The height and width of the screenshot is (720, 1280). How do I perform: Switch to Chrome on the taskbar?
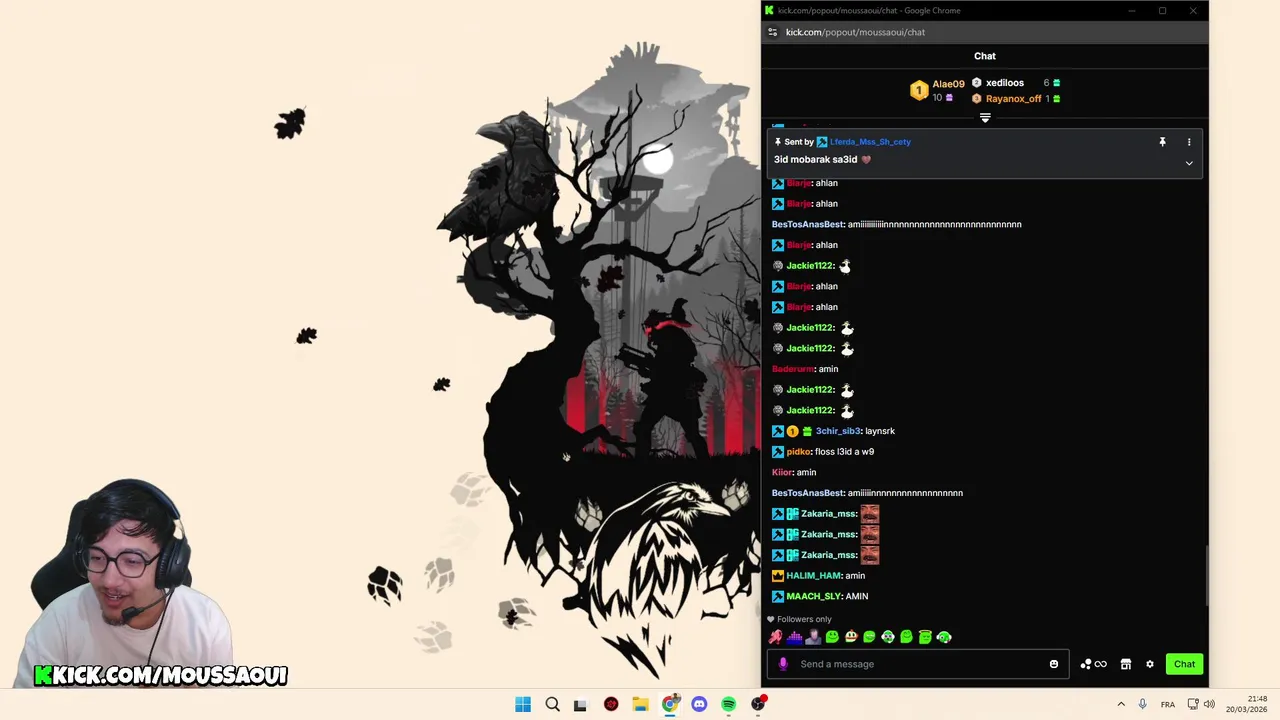point(670,704)
